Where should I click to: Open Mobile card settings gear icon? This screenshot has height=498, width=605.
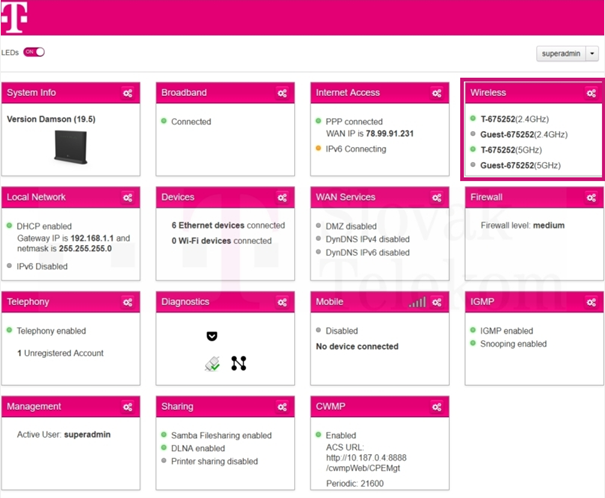(437, 302)
